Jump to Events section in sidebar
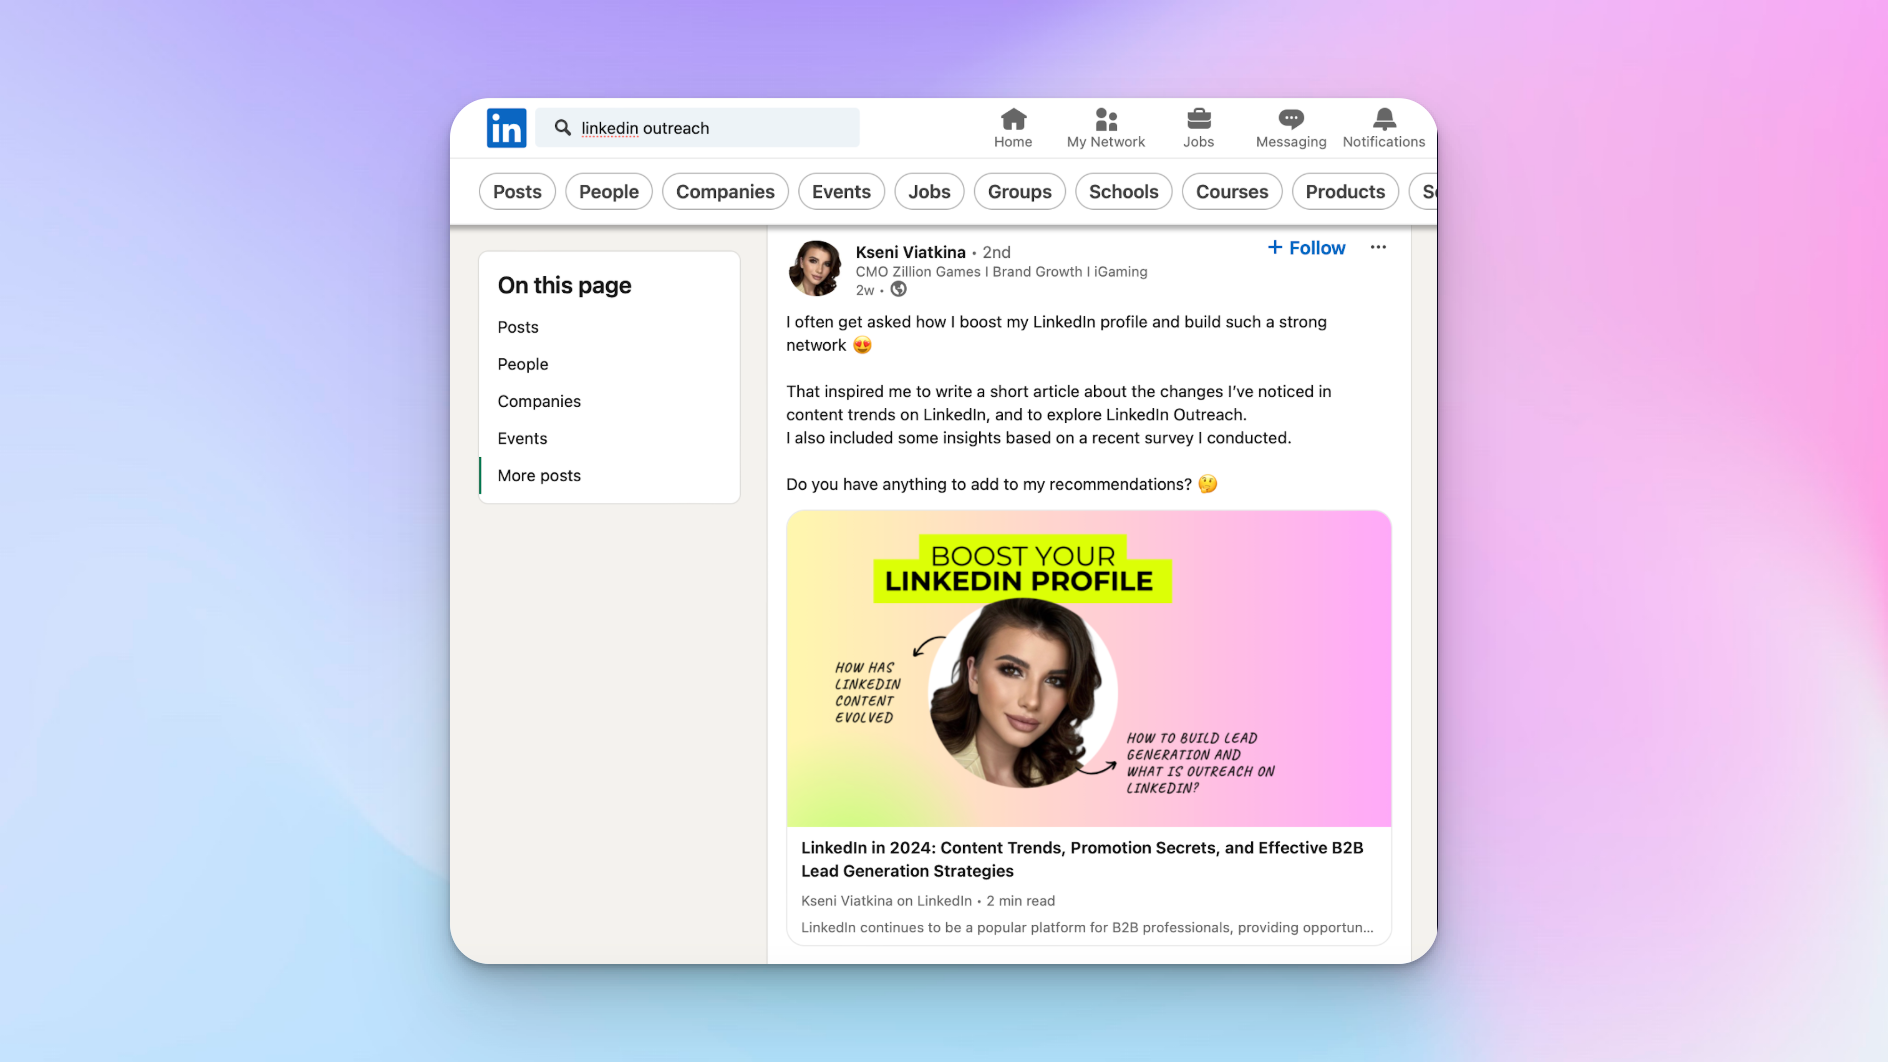 [523, 438]
